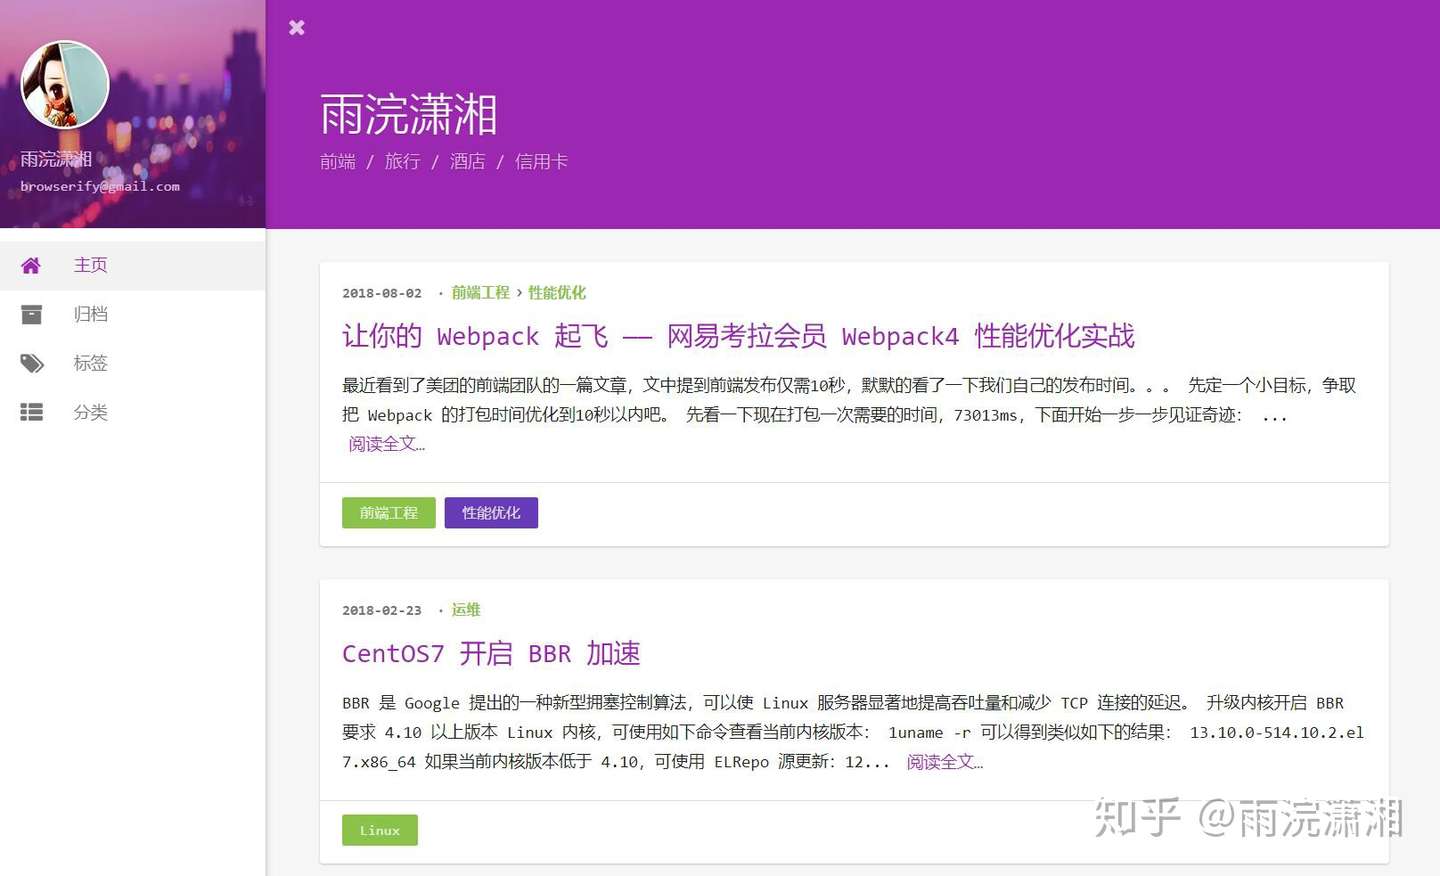The height and width of the screenshot is (876, 1440).
Task: Click the purple 性能优化 tag button
Action: 491,513
